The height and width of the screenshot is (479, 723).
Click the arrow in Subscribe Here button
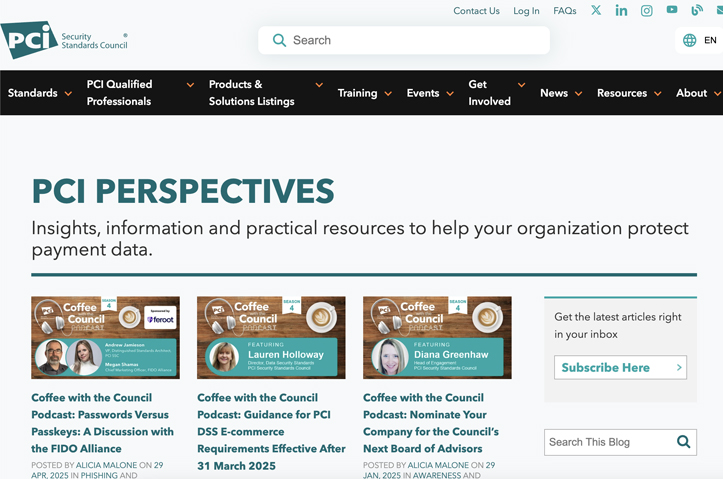679,367
